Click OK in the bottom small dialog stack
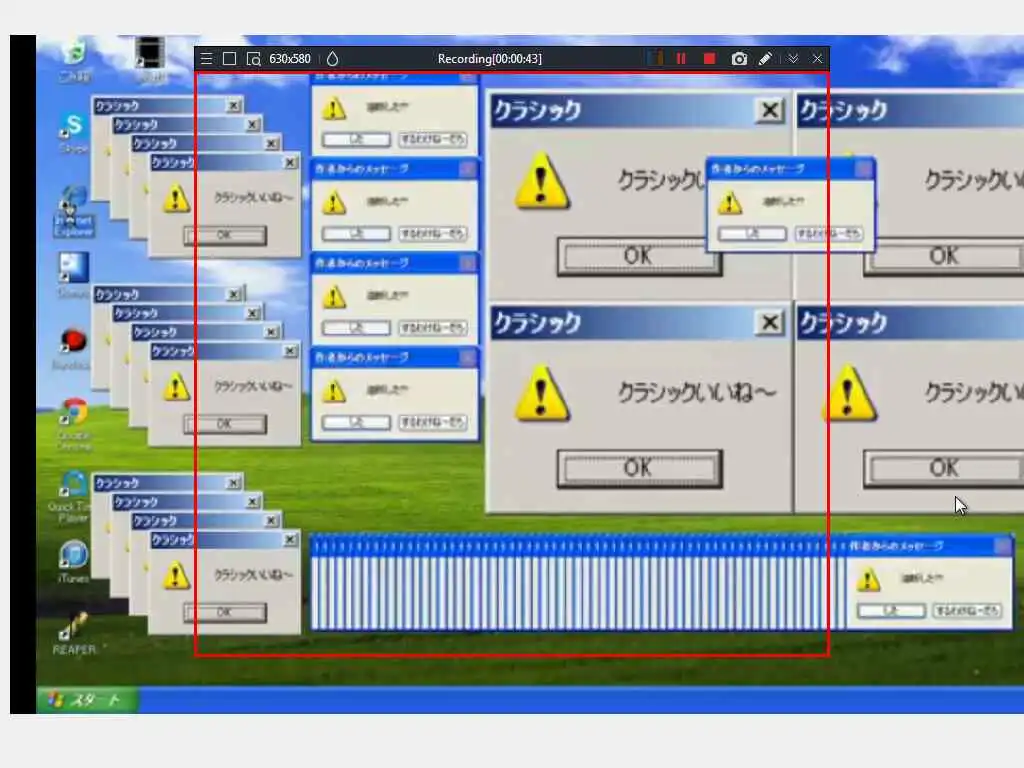Viewport: 1024px width, 768px height. tap(225, 613)
